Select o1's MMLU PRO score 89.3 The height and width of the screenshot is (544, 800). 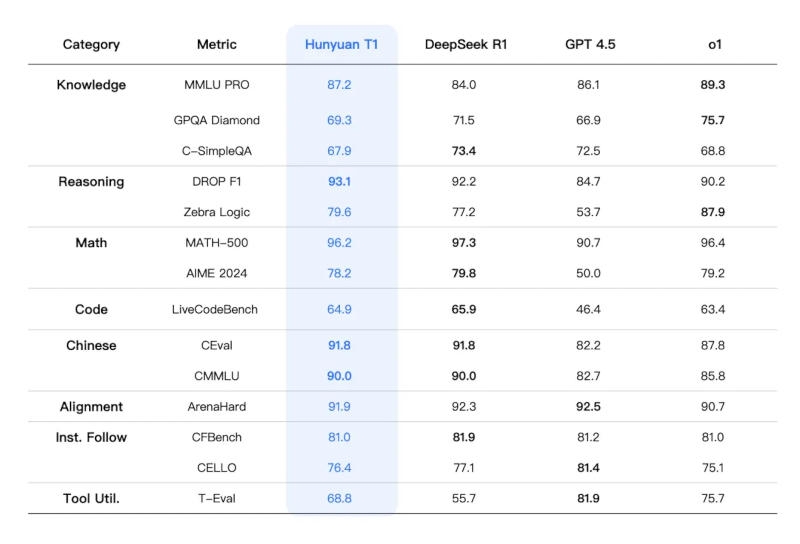(x=714, y=85)
